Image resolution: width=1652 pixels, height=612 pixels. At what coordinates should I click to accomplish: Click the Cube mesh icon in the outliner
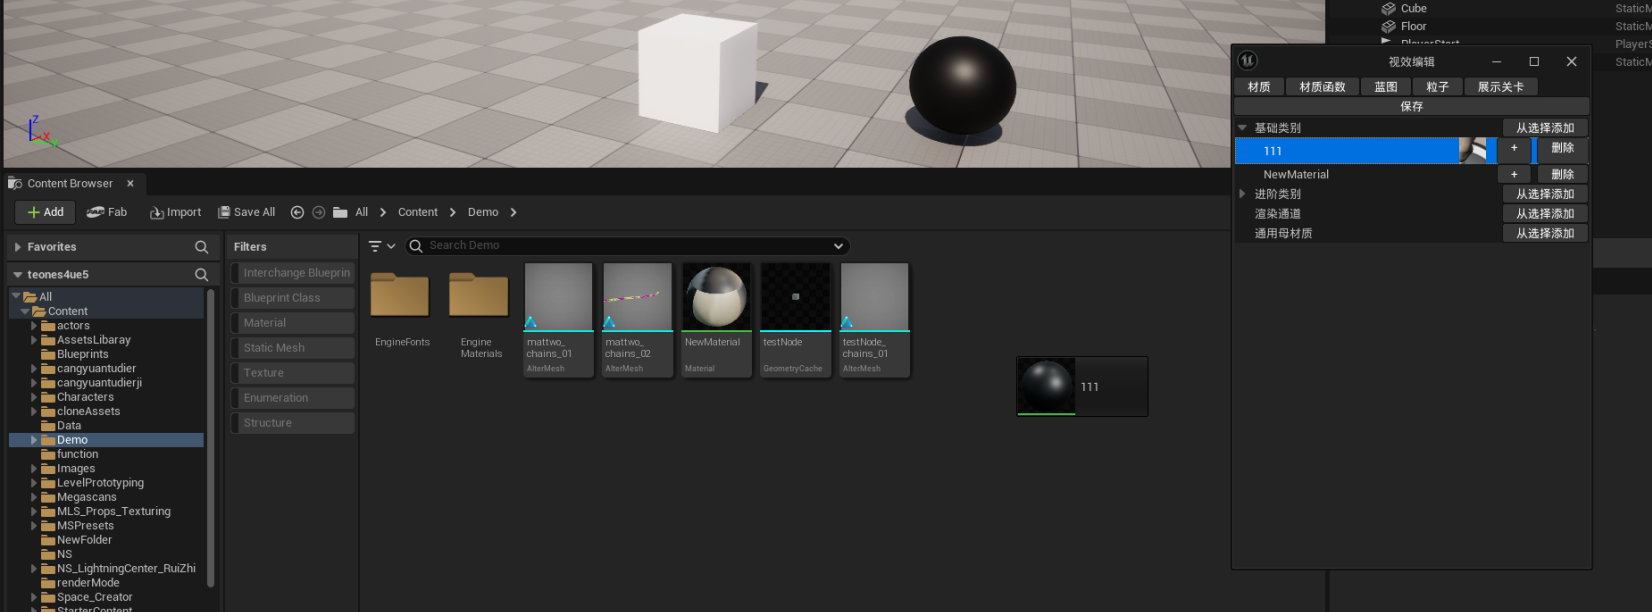pyautogui.click(x=1388, y=9)
